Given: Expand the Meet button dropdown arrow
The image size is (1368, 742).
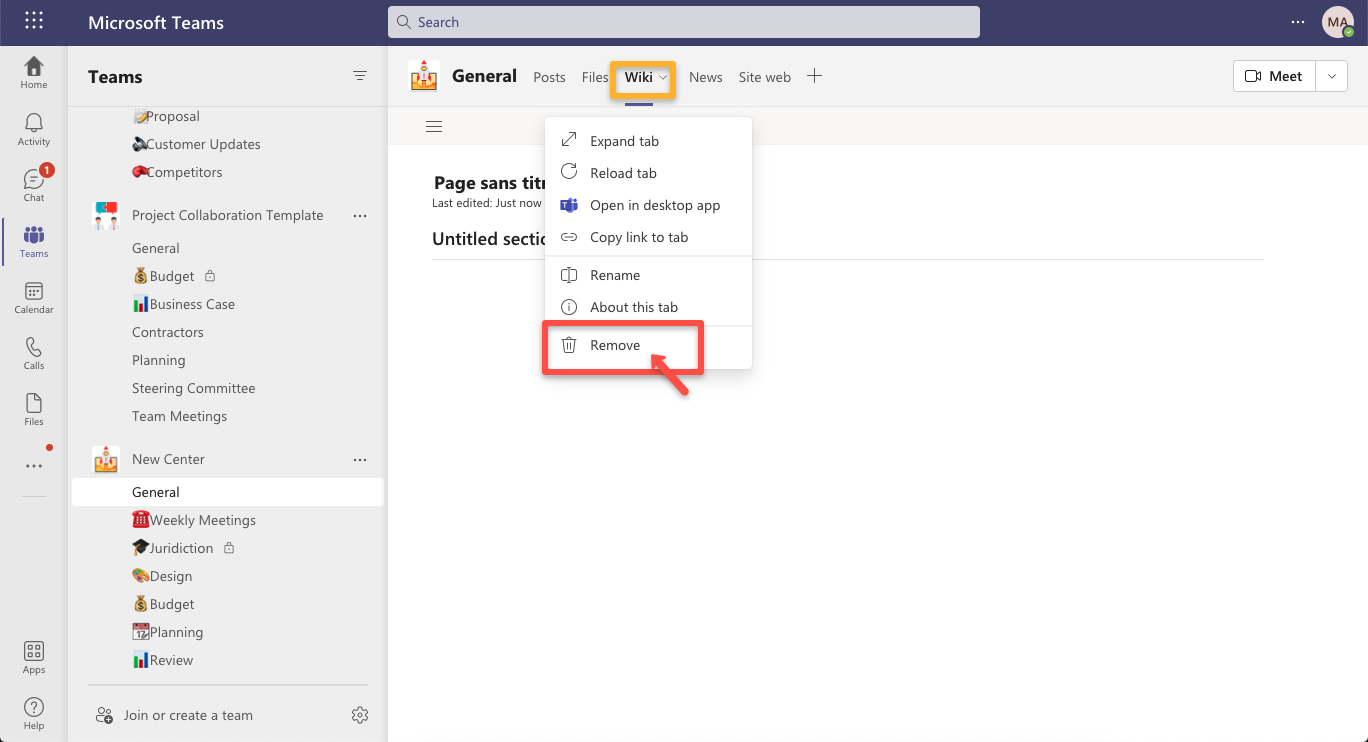Looking at the screenshot, I should pyautogui.click(x=1331, y=77).
